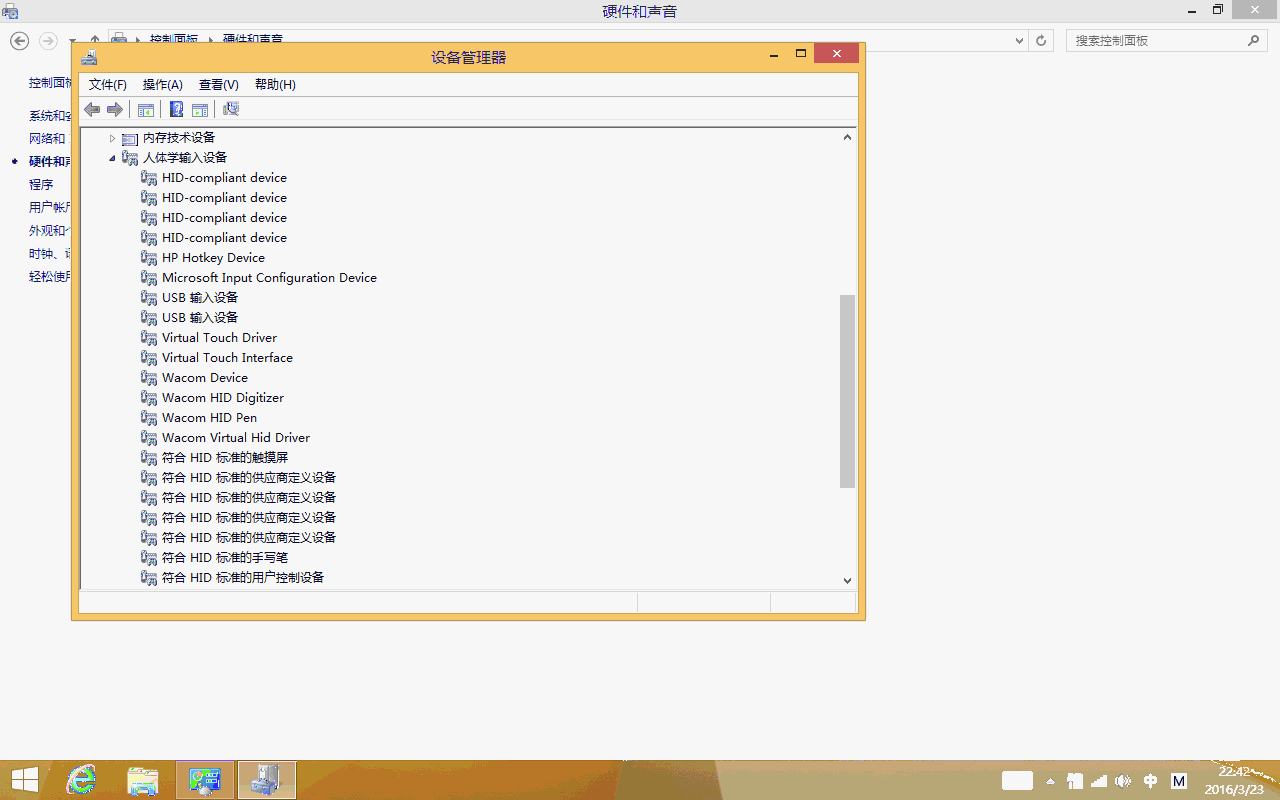Switch to Control Panel taskbar button
Image resolution: width=1280 pixels, height=800 pixels.
pos(206,780)
